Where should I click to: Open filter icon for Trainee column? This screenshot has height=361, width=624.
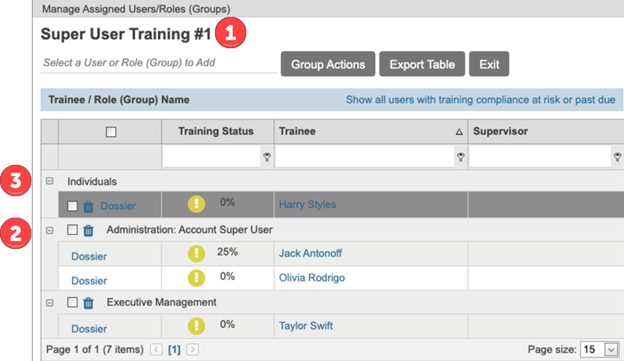(460, 157)
